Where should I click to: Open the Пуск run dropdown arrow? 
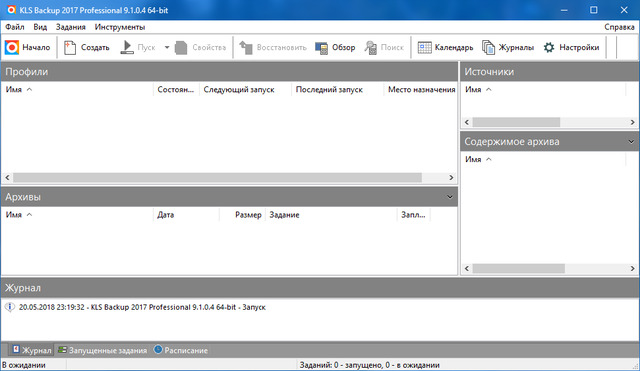[167, 47]
